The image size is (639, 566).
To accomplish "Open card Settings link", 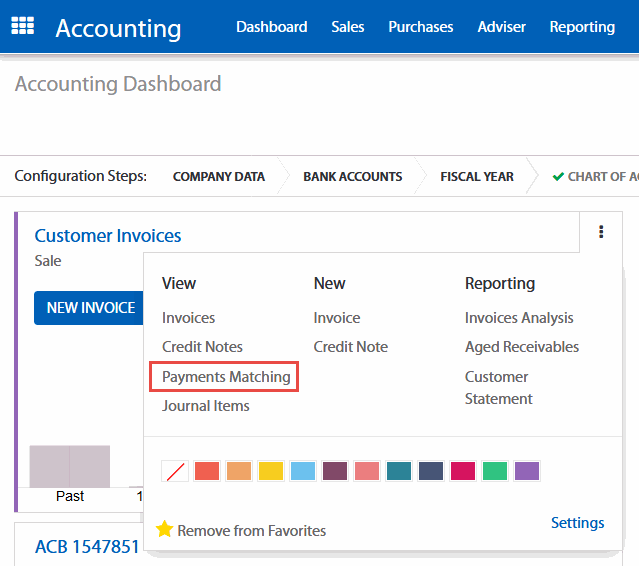I will (x=577, y=523).
